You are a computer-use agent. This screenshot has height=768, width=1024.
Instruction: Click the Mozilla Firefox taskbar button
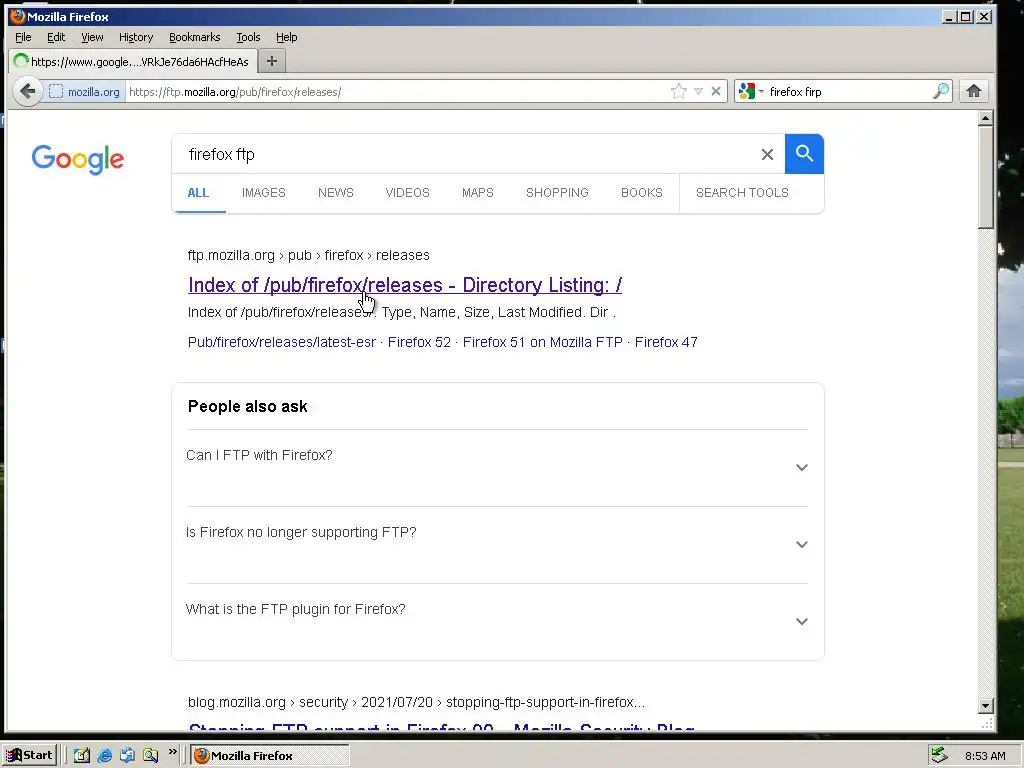270,755
